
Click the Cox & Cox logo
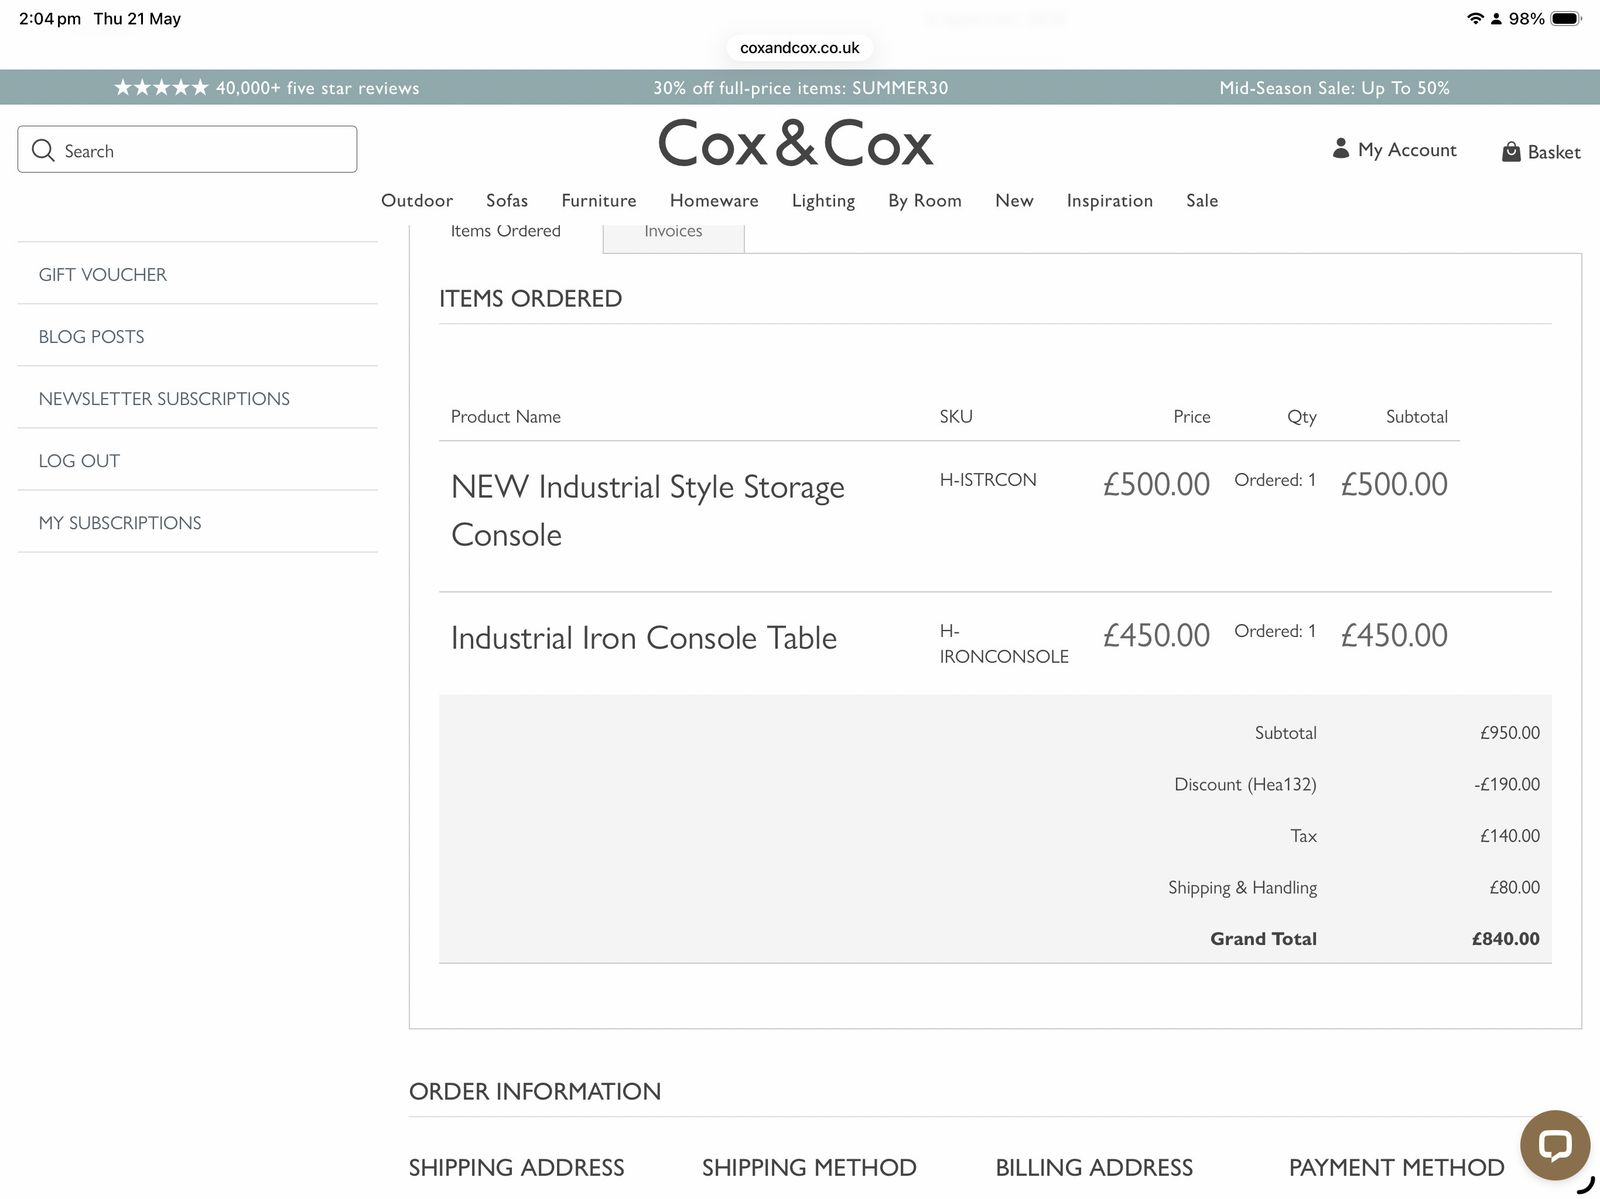click(795, 143)
